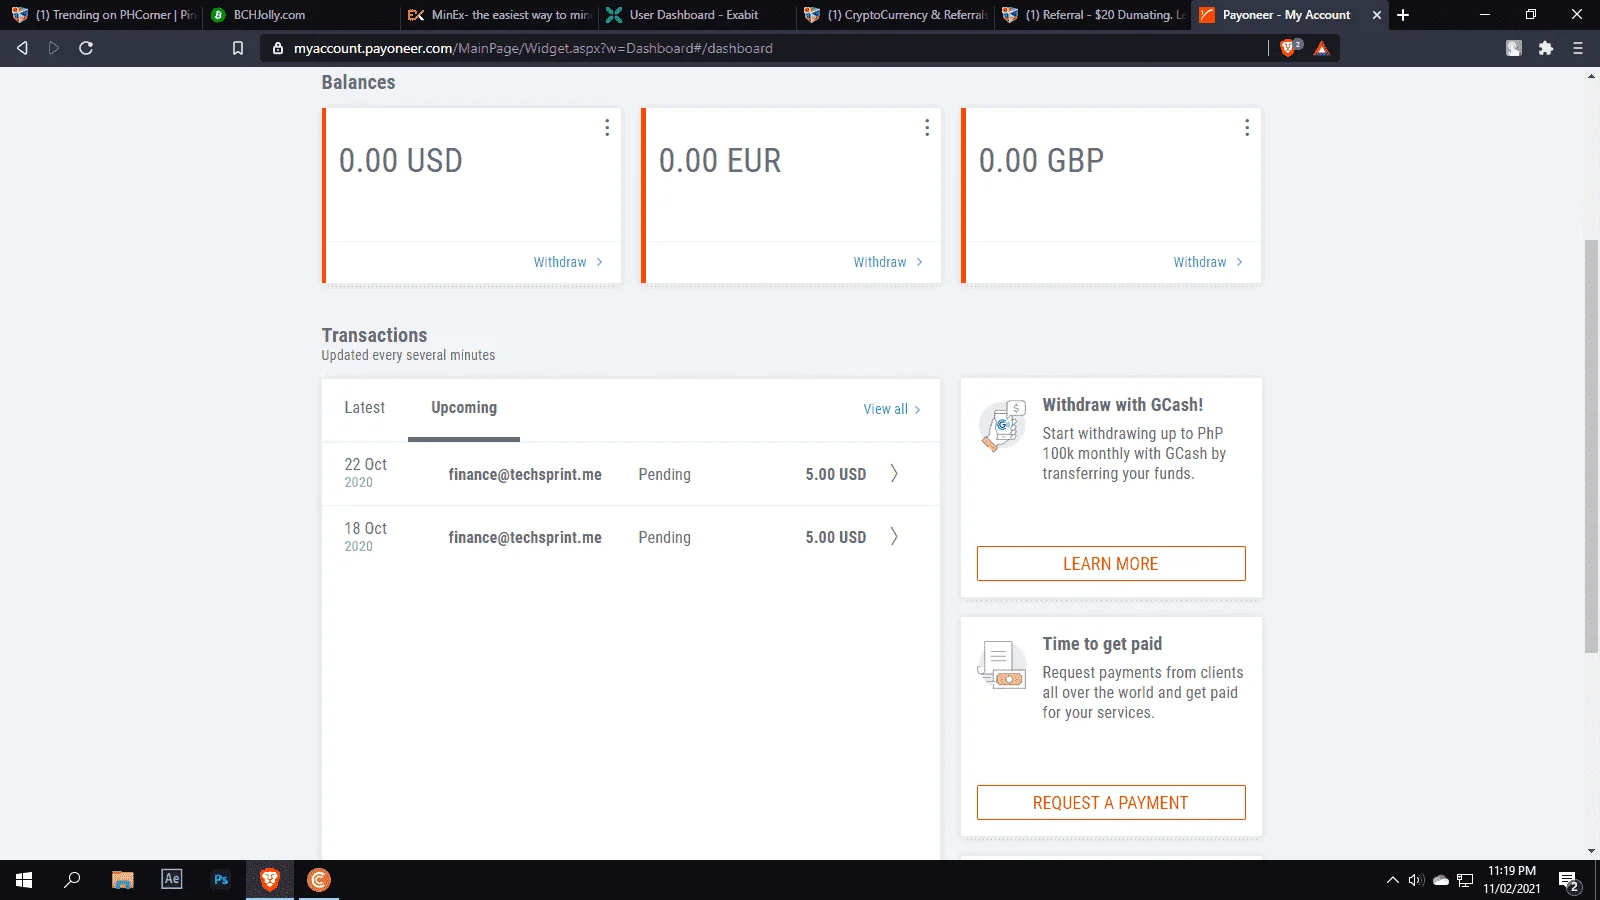Click the Time to get paid invoice icon
This screenshot has width=1600, height=900.
coord(1002,665)
